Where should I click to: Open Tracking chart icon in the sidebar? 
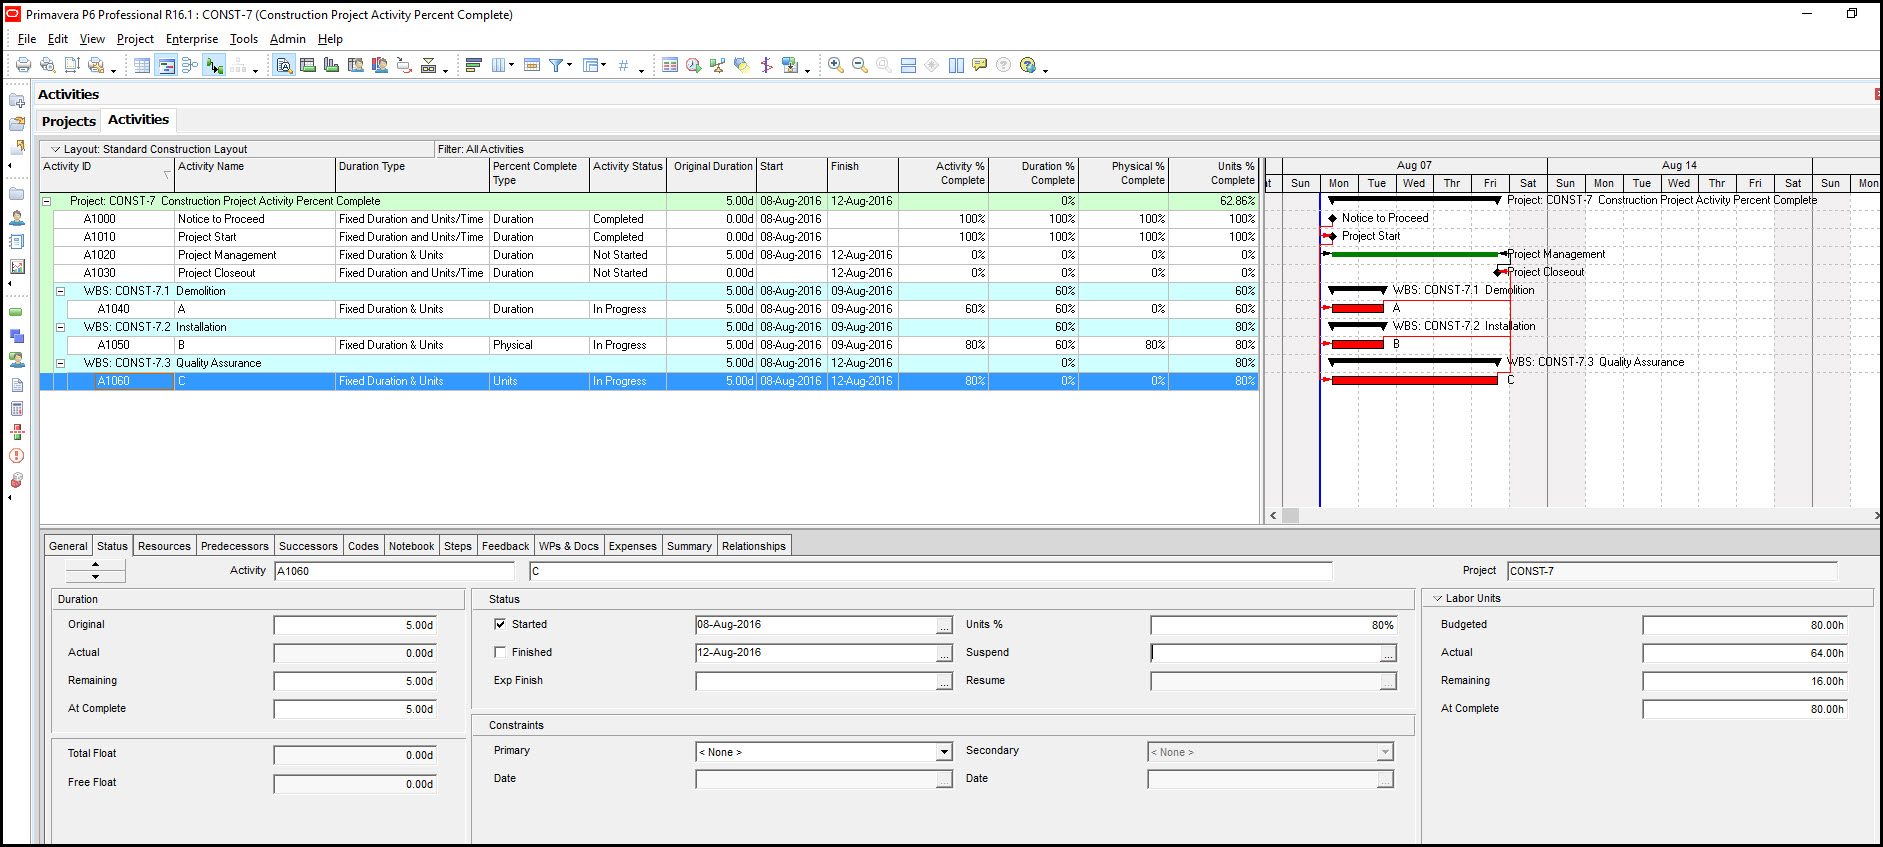point(17,267)
